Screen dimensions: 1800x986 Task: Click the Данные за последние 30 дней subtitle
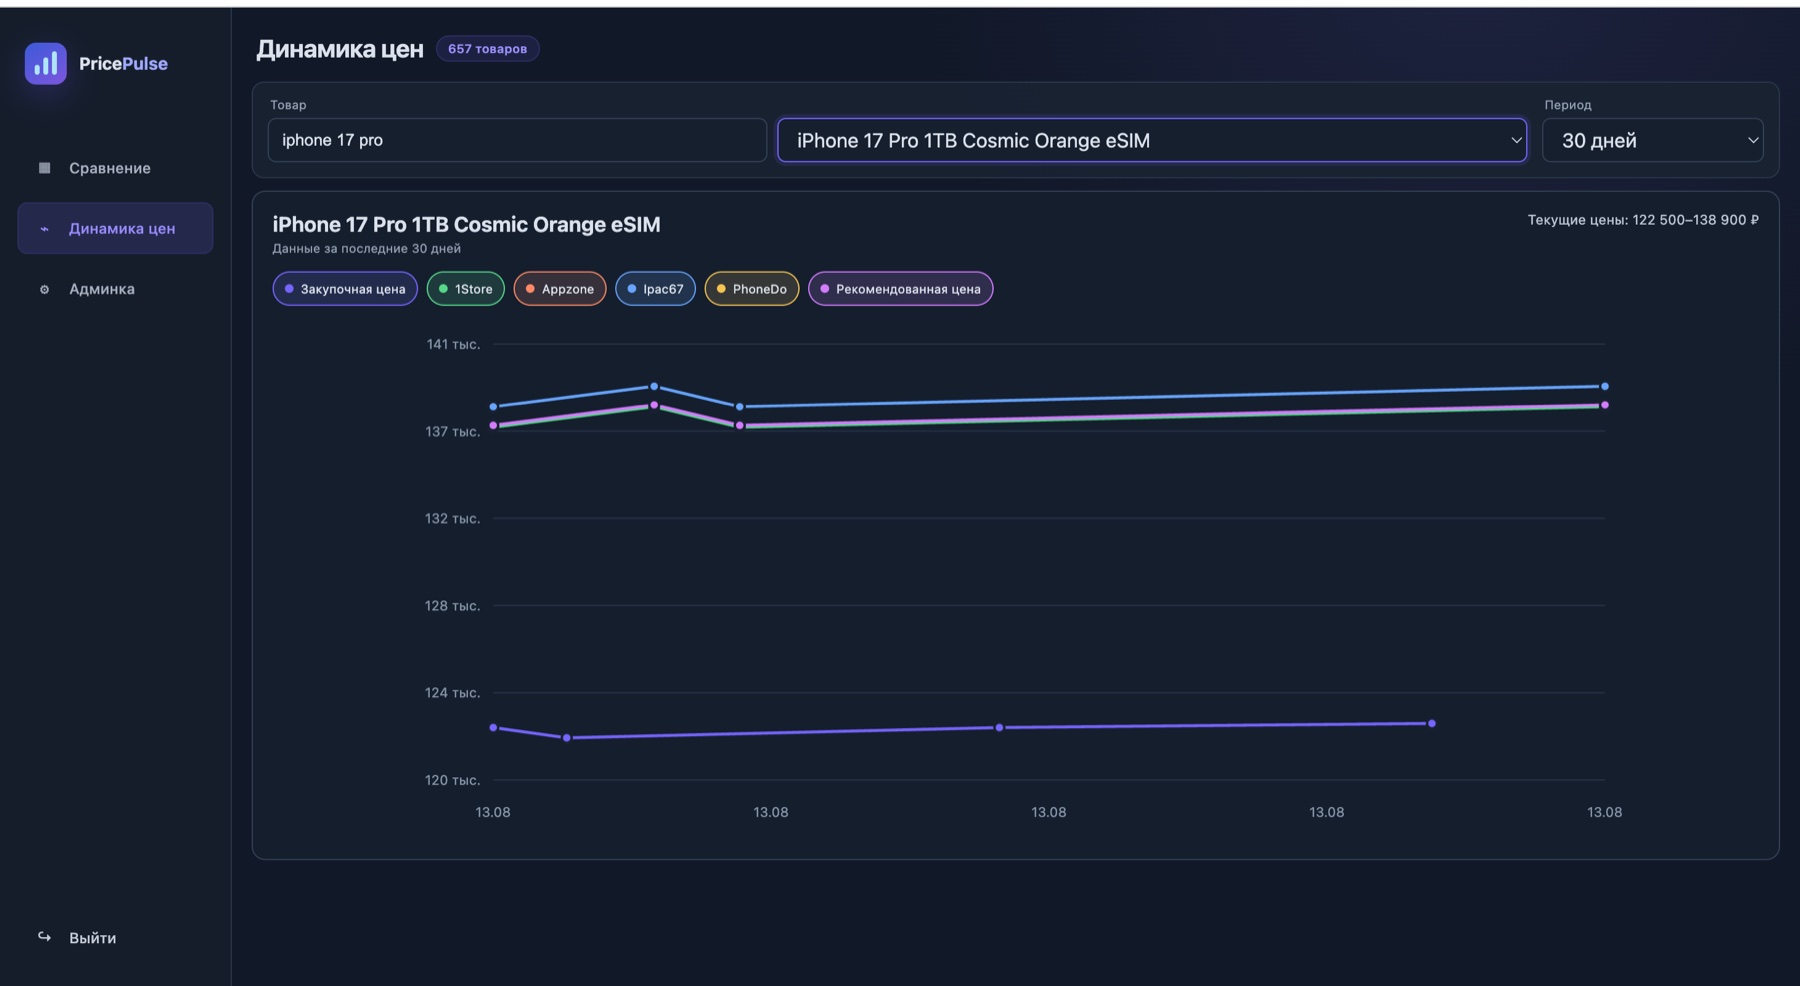pyautogui.click(x=366, y=248)
